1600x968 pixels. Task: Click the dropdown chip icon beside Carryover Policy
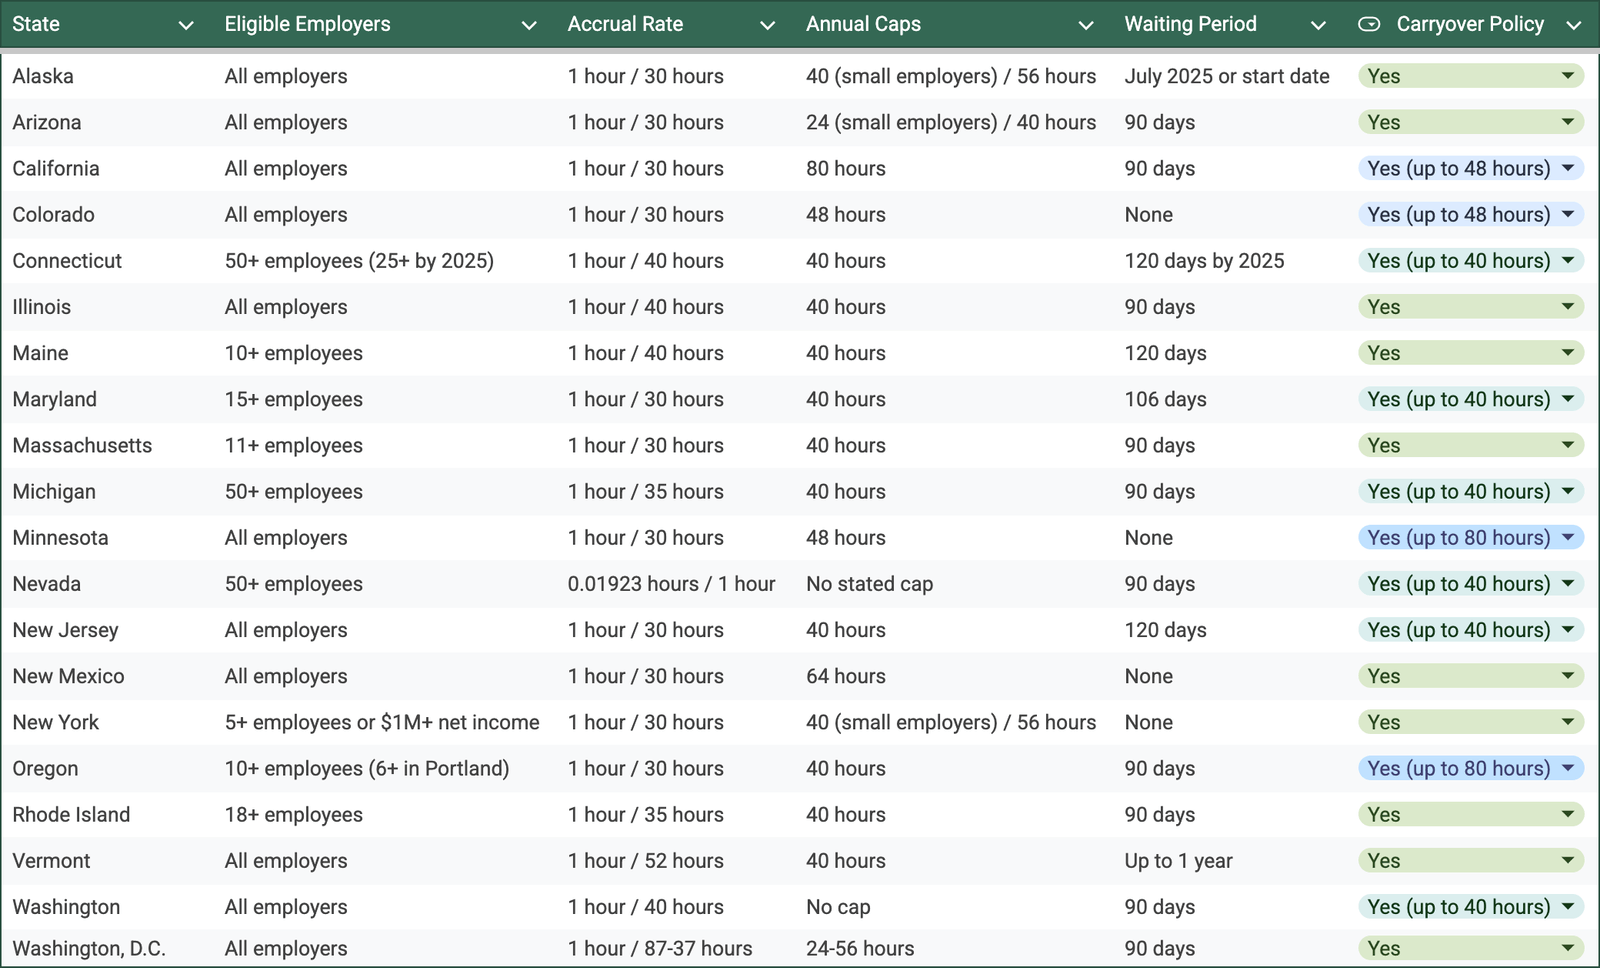point(1369,24)
